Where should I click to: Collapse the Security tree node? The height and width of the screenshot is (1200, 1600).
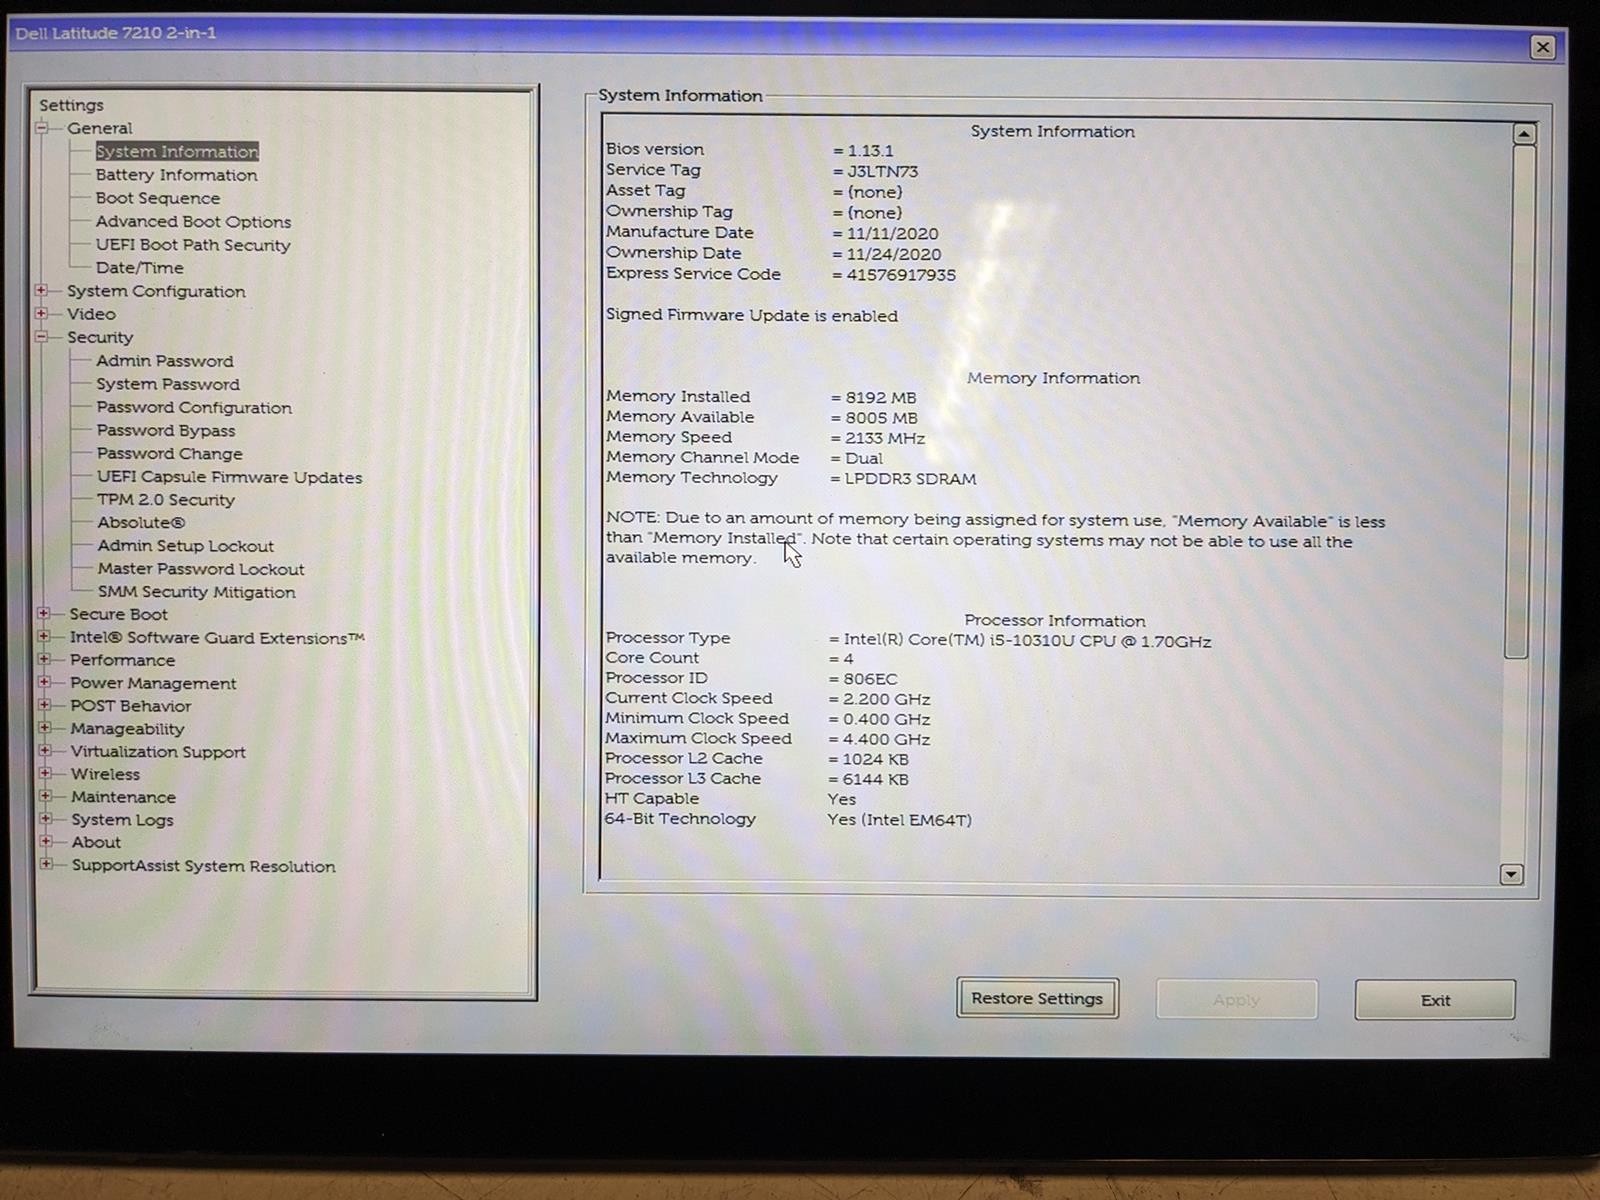[42, 337]
